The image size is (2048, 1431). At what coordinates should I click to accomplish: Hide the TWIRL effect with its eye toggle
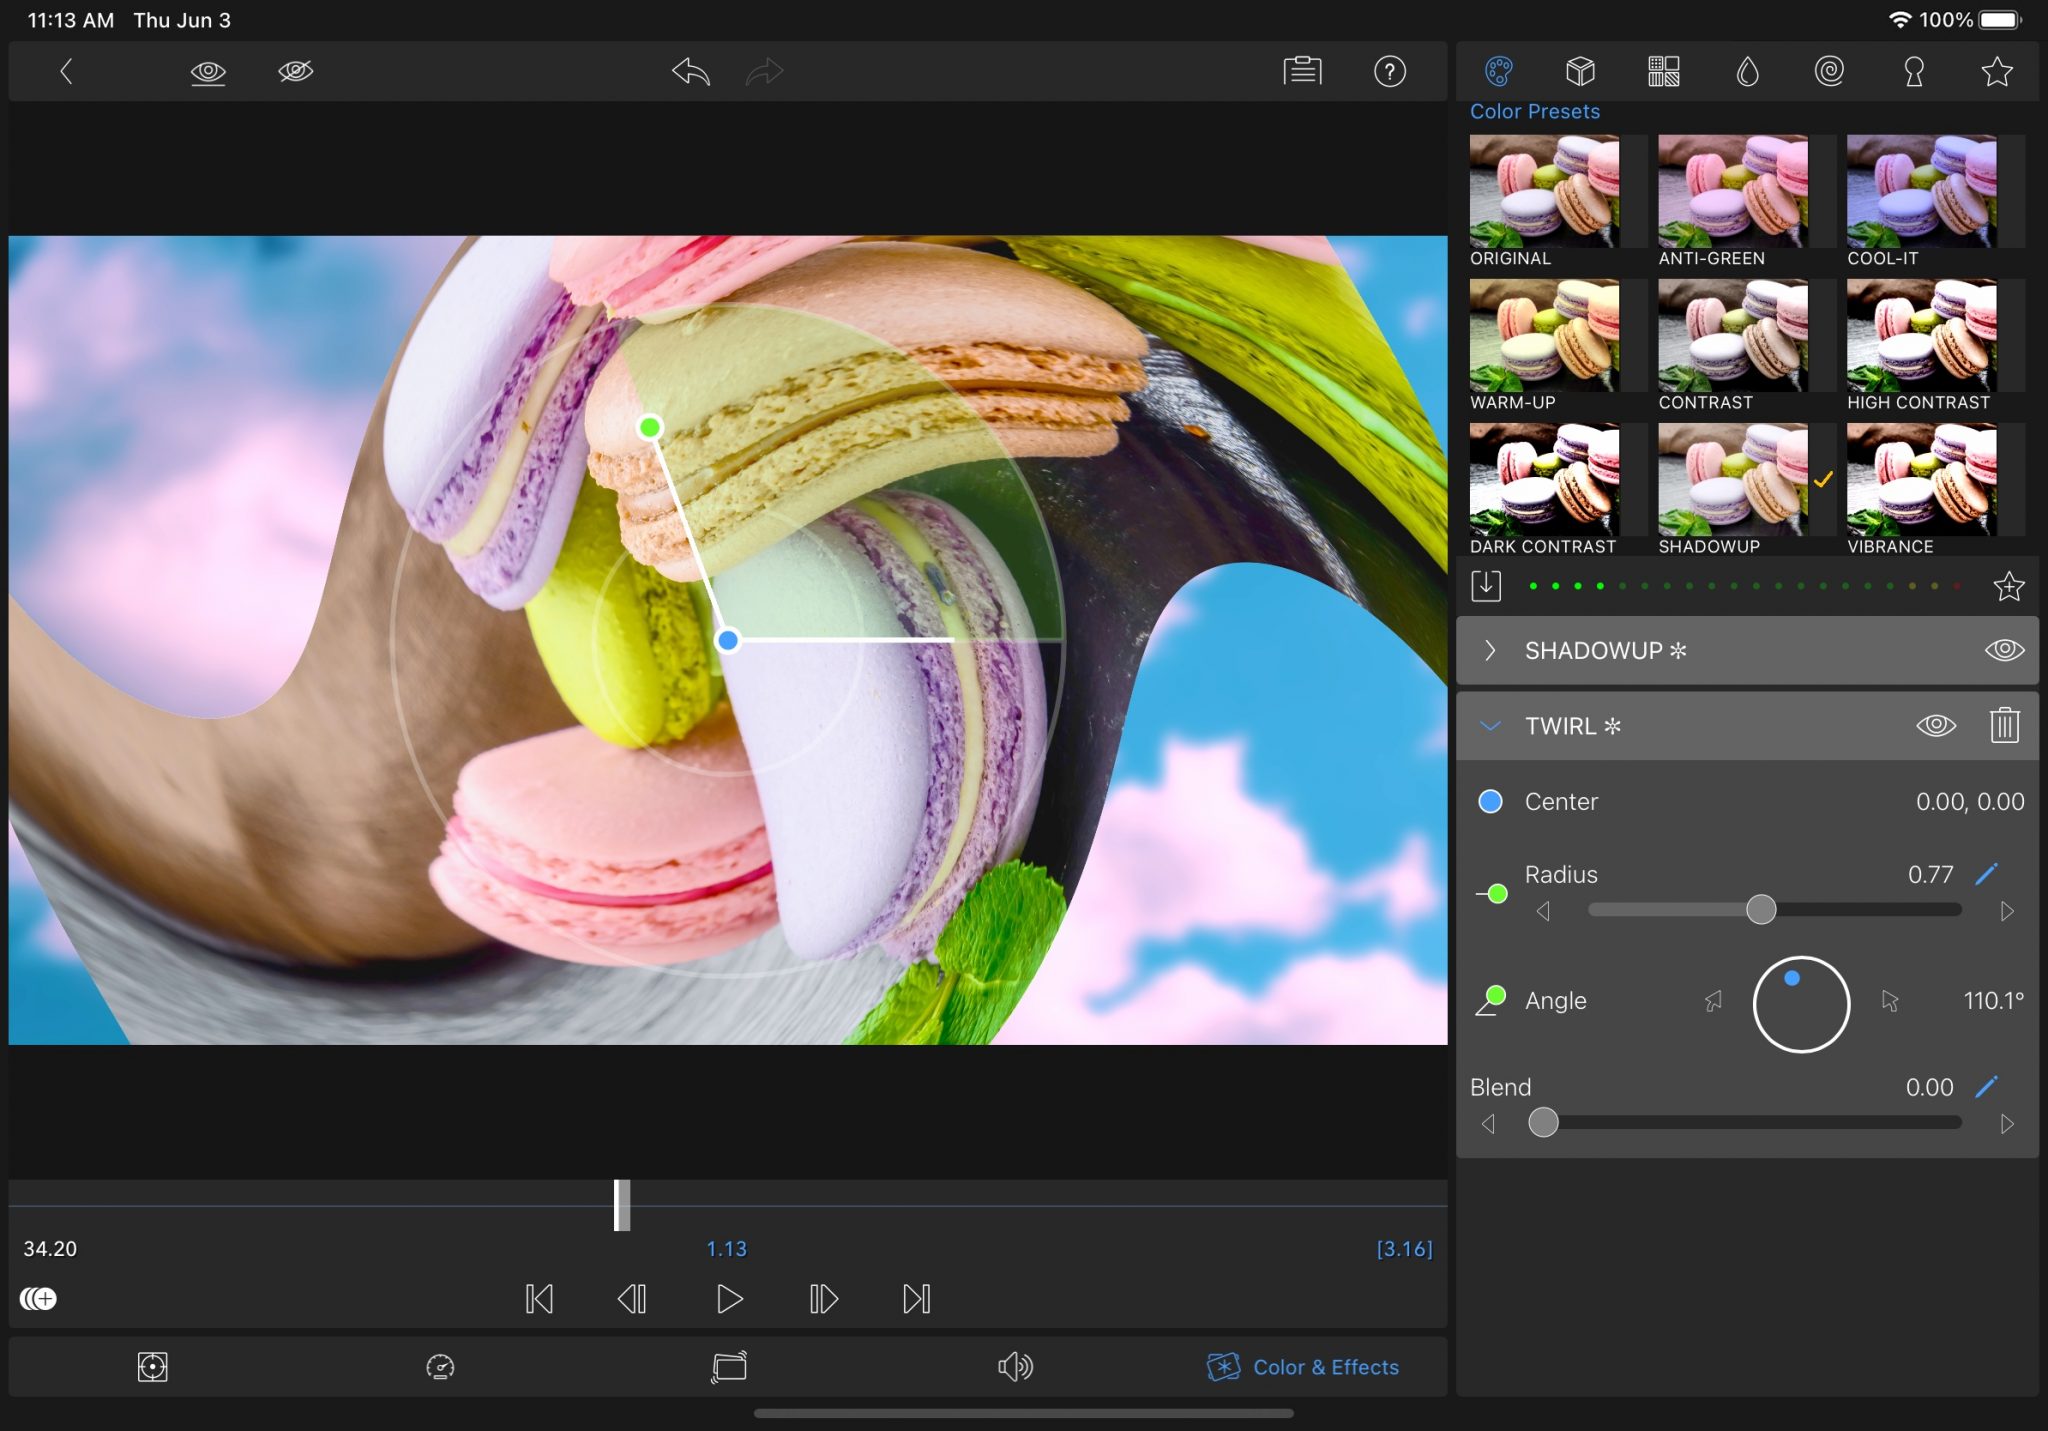(x=1935, y=726)
